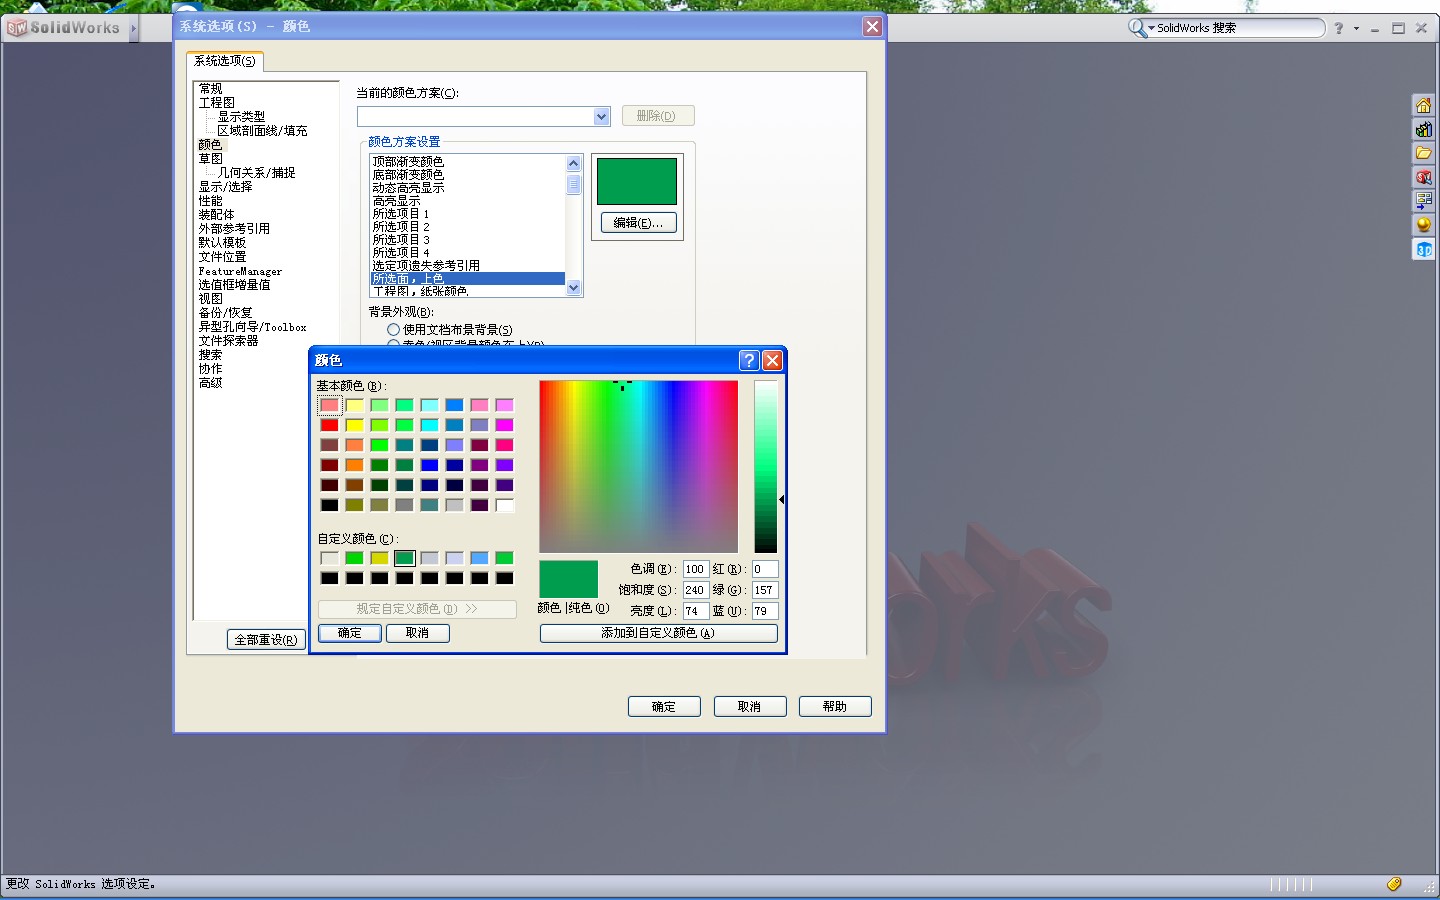Screen dimensions: 1440x900
Task: Open the SolidWorks Search results pane icon
Action: [1423, 177]
